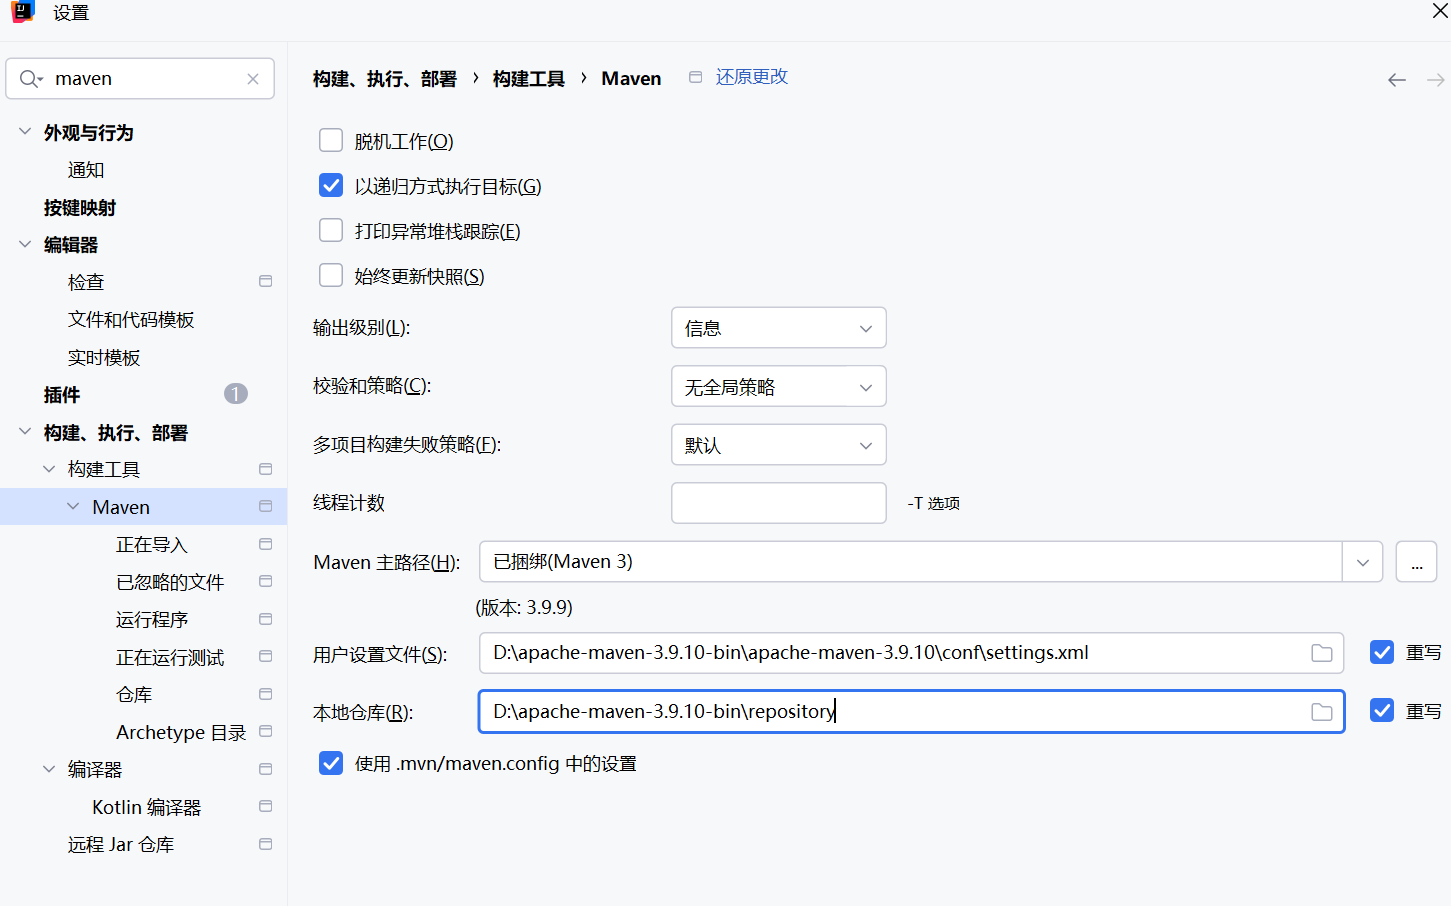Open 校验和策略 dropdown showing 无全局策略

point(779,387)
